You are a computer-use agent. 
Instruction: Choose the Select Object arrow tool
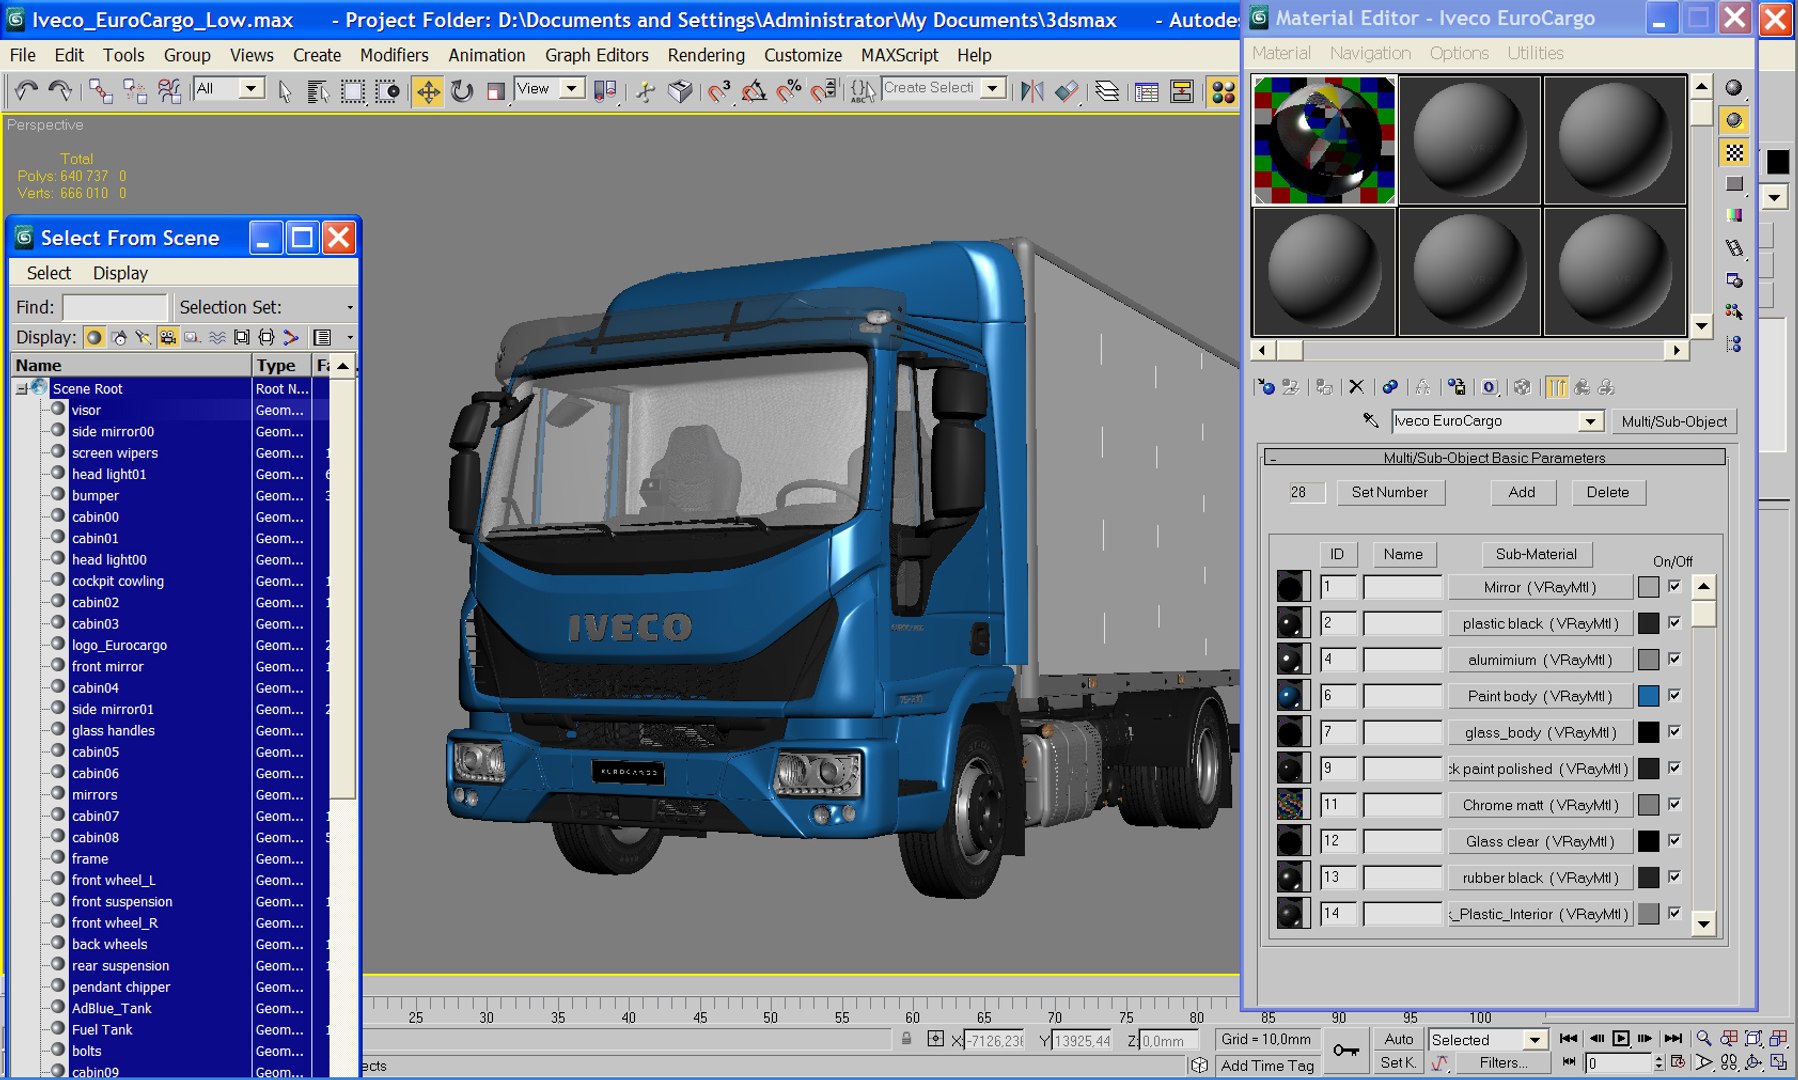[285, 91]
